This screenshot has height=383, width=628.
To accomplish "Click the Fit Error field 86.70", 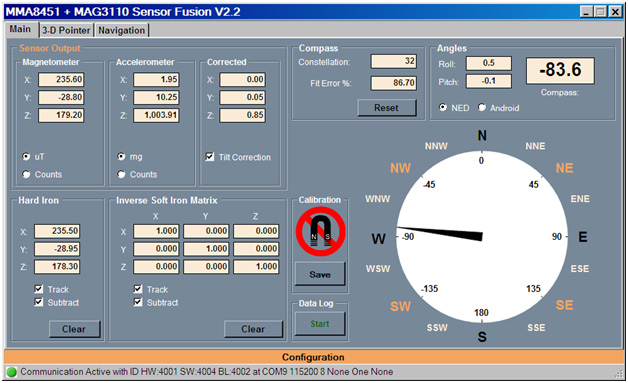I will (x=394, y=83).
